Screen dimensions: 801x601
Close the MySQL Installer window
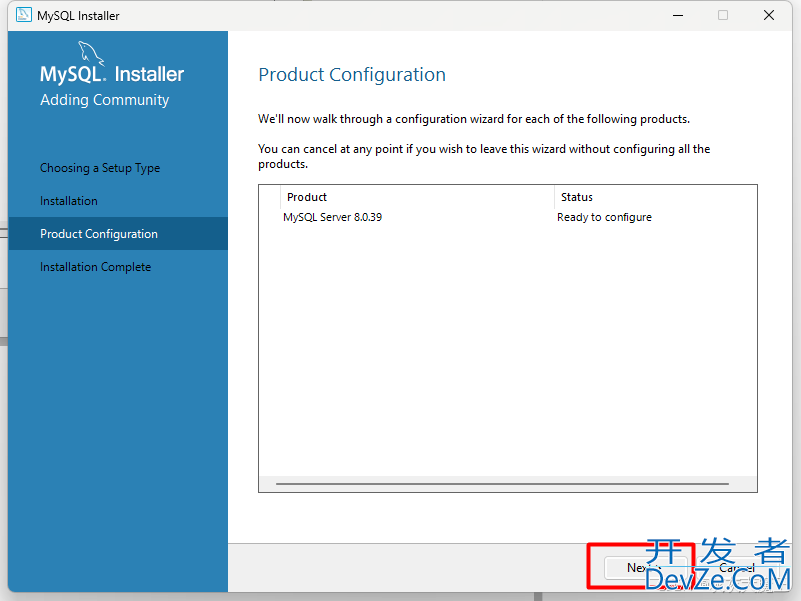coord(769,15)
